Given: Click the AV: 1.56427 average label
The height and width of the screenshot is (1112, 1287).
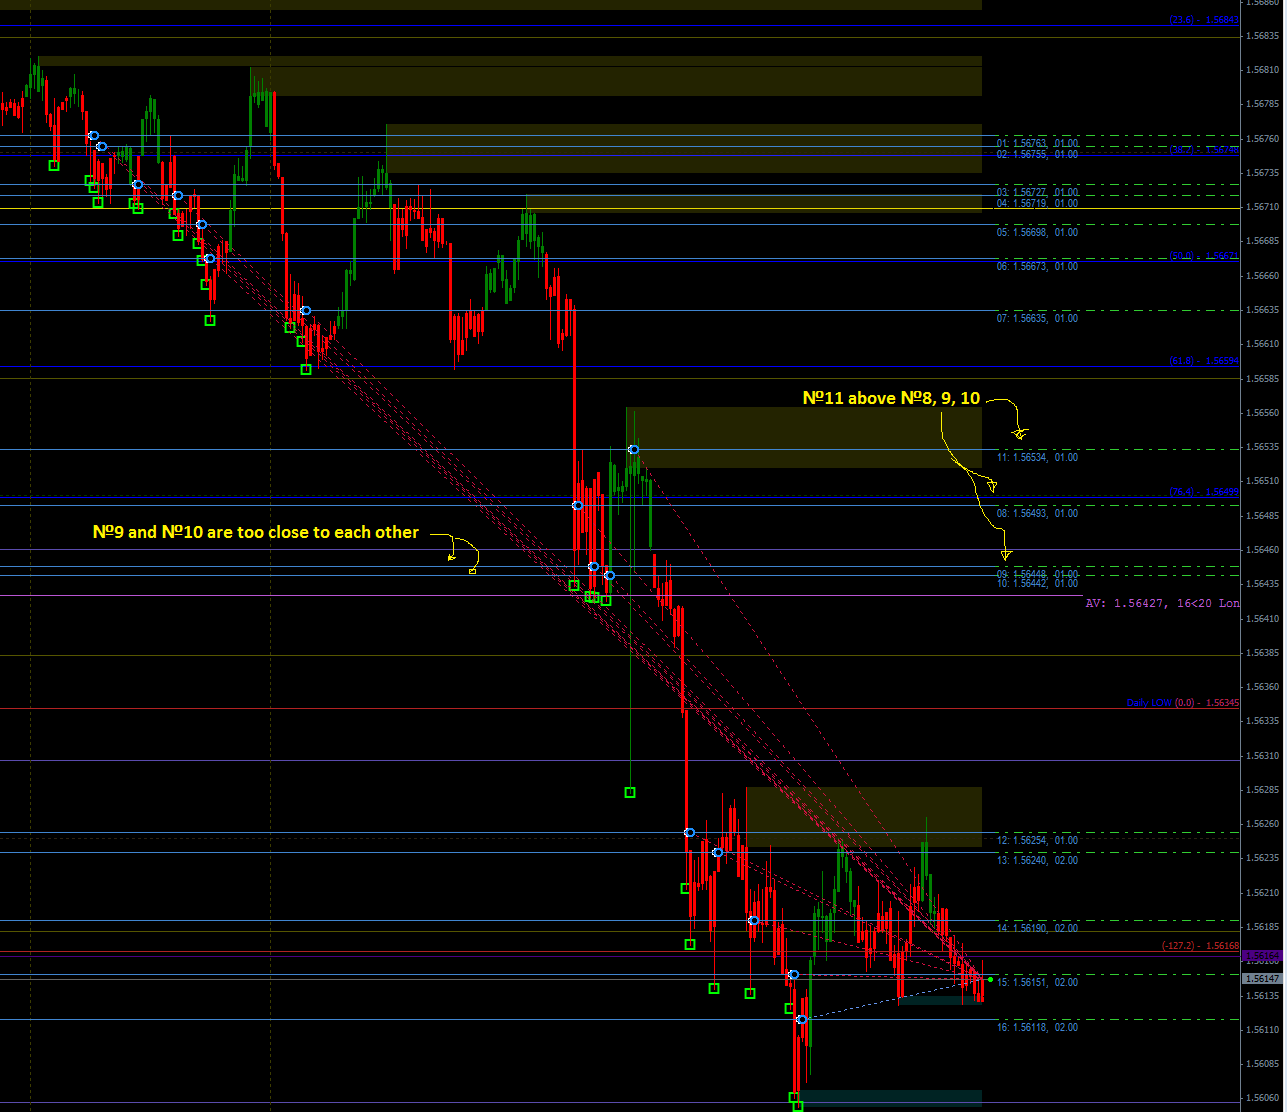Looking at the screenshot, I should 1162,603.
